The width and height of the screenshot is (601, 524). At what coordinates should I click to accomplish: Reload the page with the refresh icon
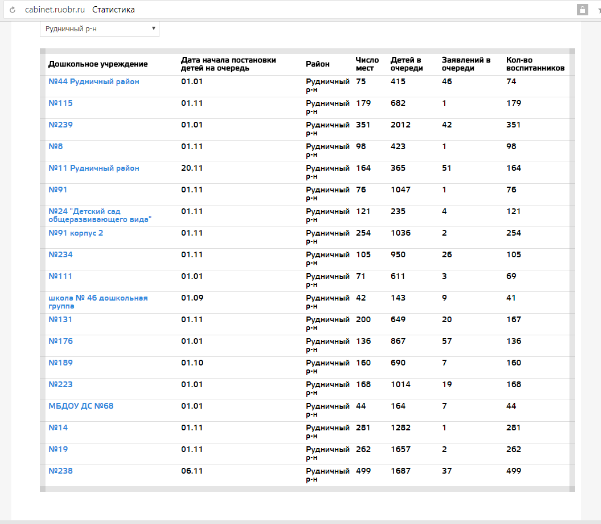click(12, 10)
